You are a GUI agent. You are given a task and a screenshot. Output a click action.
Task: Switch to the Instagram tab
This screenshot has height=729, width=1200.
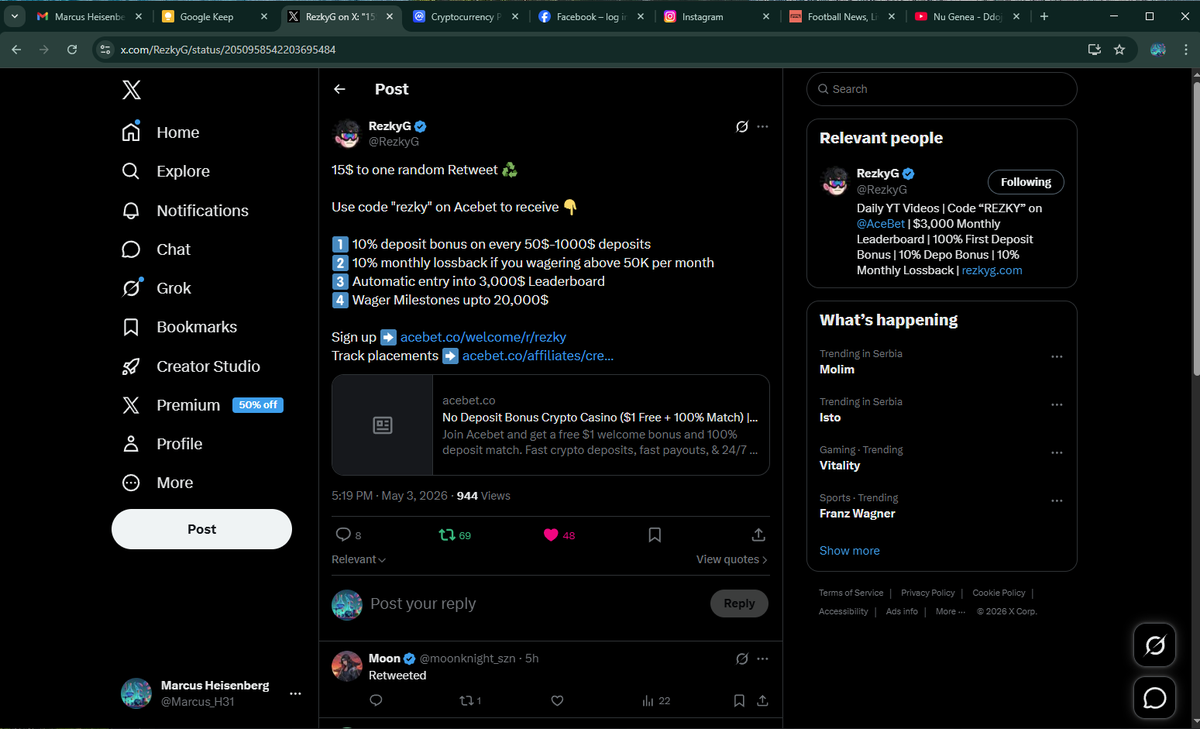(x=718, y=17)
